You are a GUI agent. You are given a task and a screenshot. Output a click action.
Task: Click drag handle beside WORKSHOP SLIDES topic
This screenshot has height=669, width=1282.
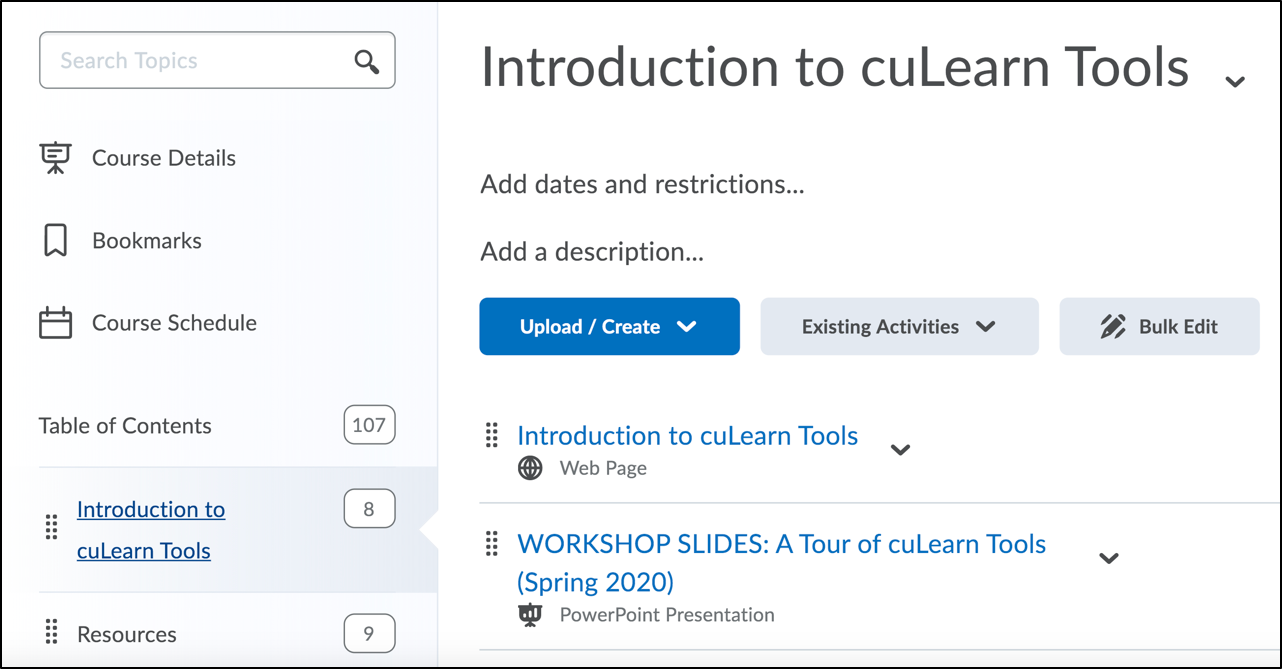click(x=491, y=543)
